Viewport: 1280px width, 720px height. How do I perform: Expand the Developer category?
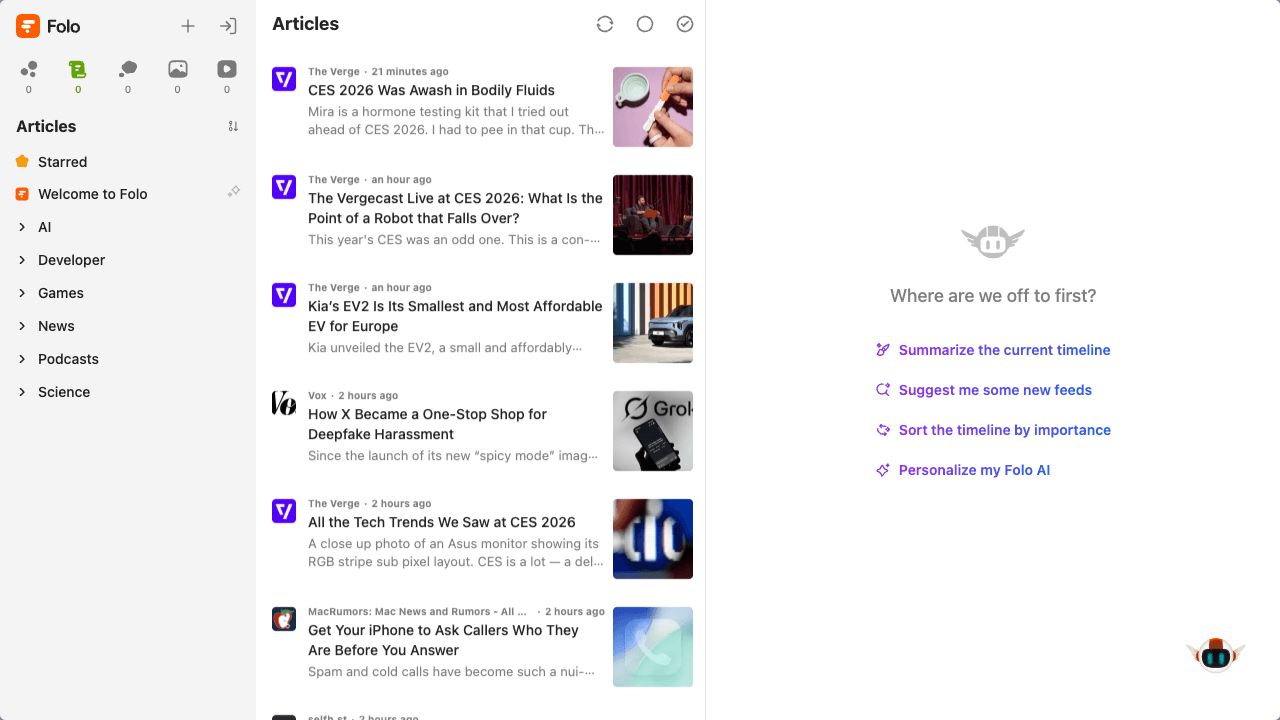(22, 260)
